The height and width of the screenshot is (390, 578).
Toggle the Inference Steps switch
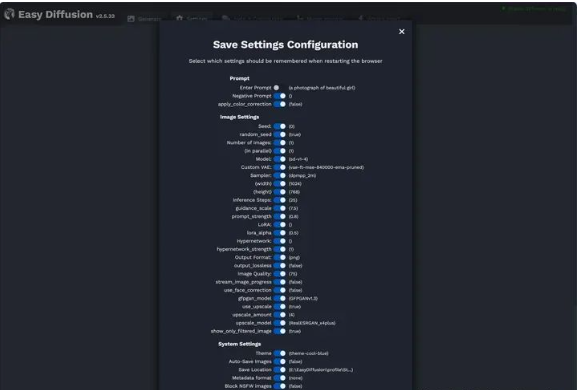(x=279, y=200)
